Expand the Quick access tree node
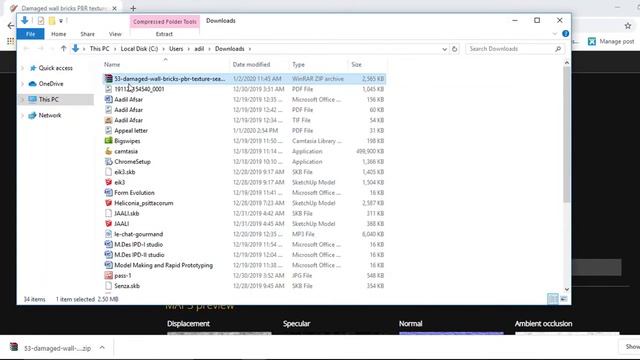 point(22,68)
